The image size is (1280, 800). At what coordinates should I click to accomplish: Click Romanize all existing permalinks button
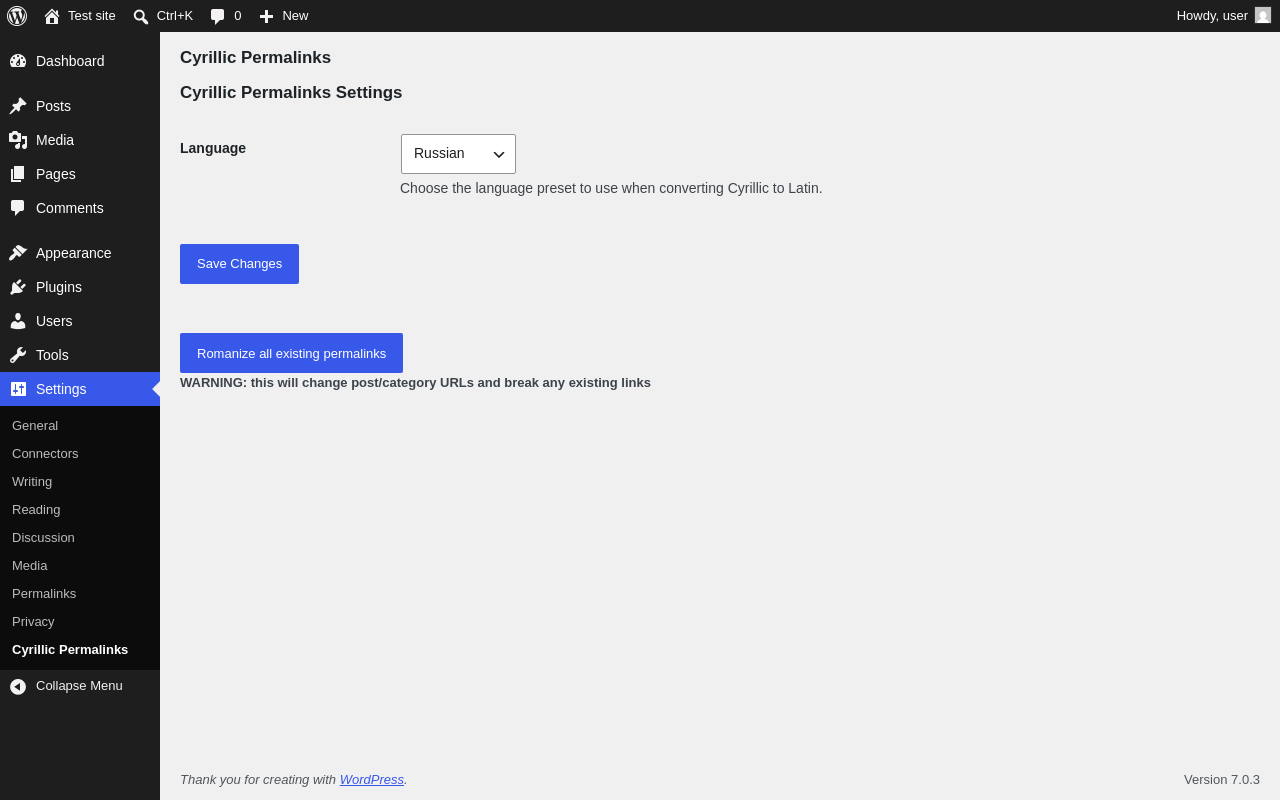pyautogui.click(x=291, y=353)
